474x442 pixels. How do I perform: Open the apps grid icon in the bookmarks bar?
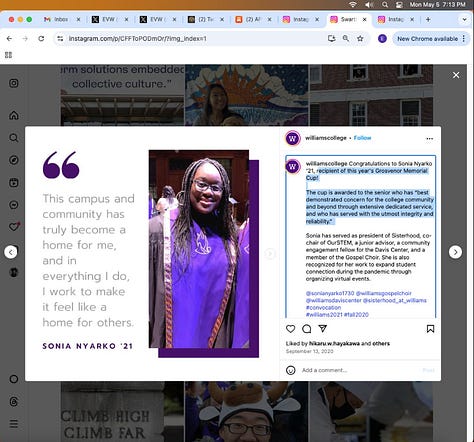click(x=9, y=55)
